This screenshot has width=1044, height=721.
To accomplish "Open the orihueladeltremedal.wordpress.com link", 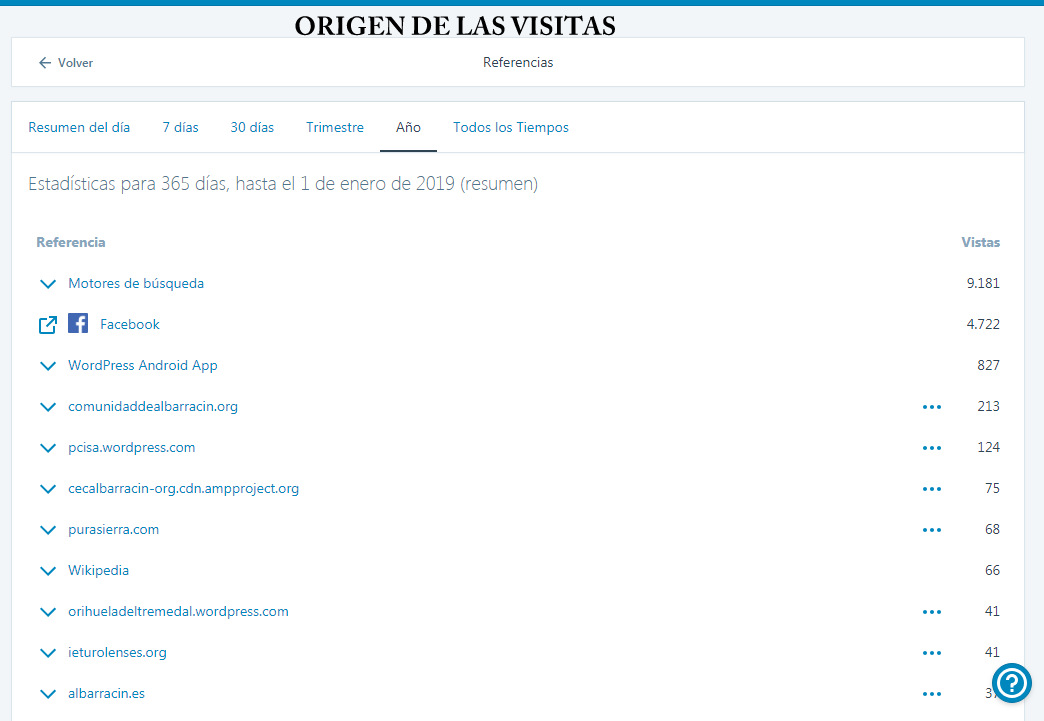I will pyautogui.click(x=178, y=611).
